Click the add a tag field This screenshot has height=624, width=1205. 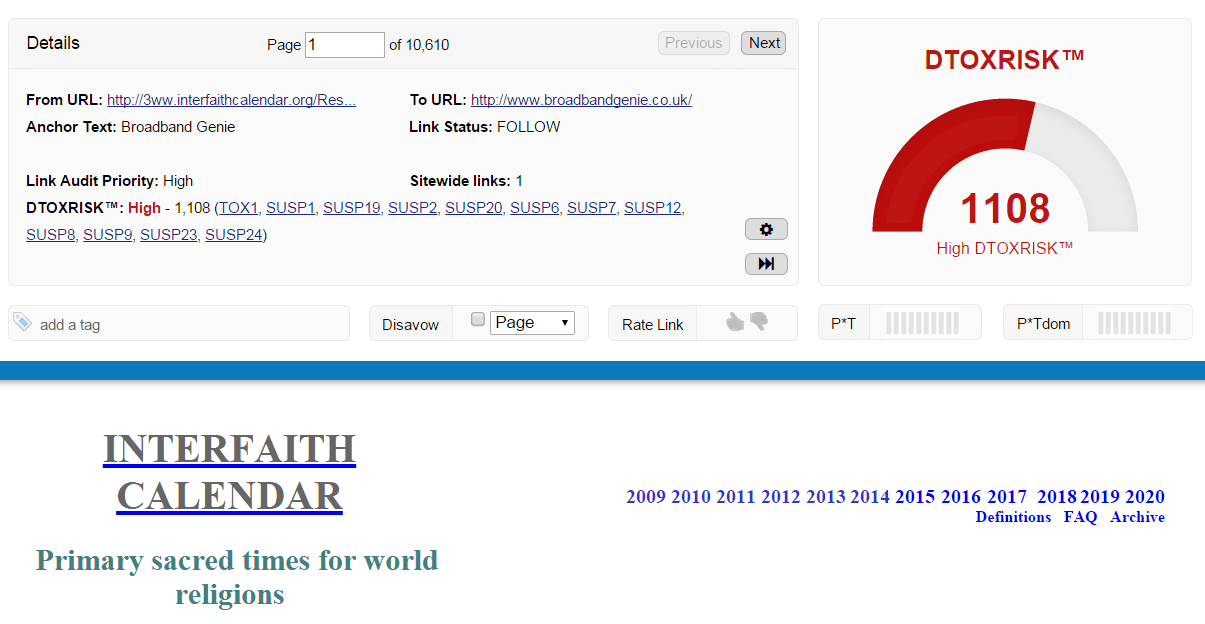click(x=190, y=324)
